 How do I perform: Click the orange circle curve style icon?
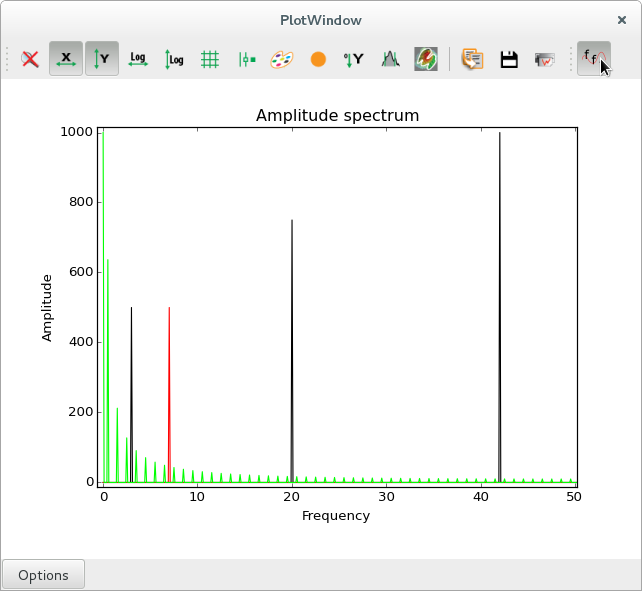point(318,60)
